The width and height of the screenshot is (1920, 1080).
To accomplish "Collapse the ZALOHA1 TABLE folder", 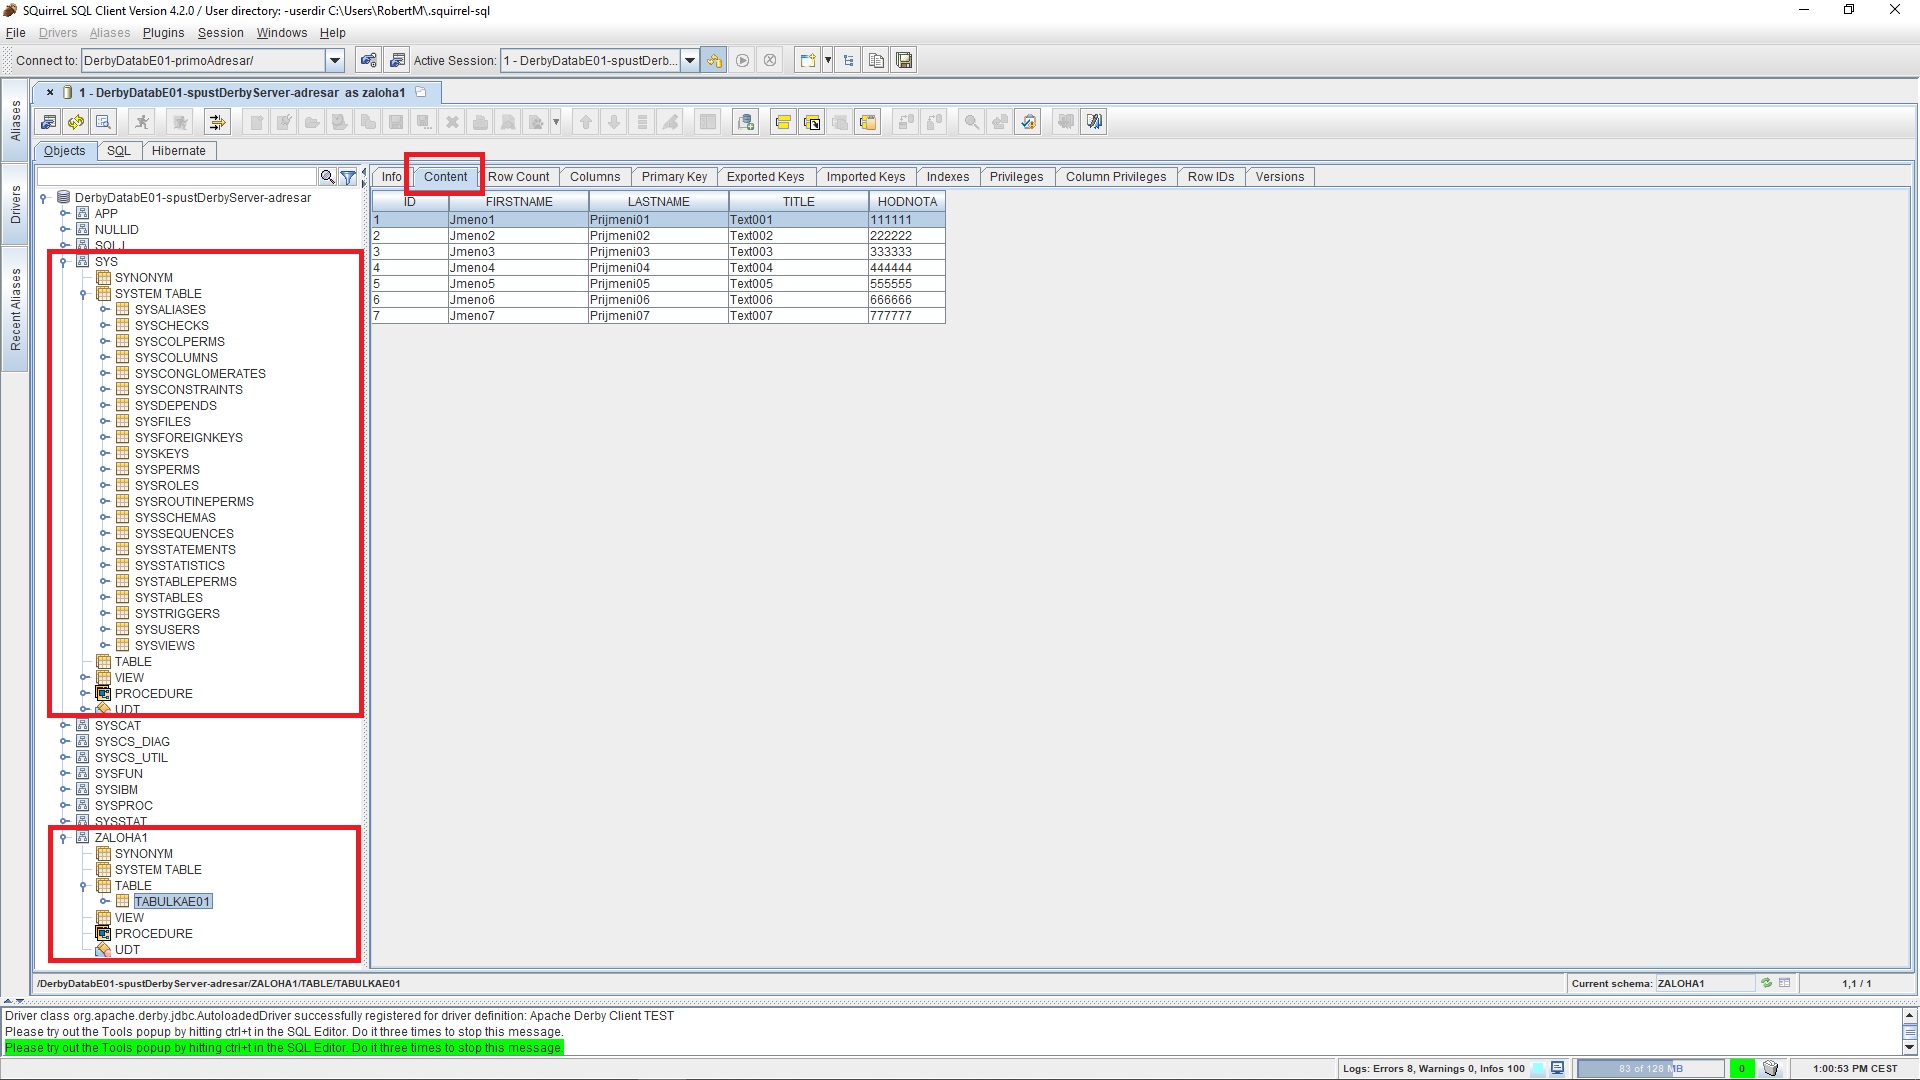I will (83, 886).
